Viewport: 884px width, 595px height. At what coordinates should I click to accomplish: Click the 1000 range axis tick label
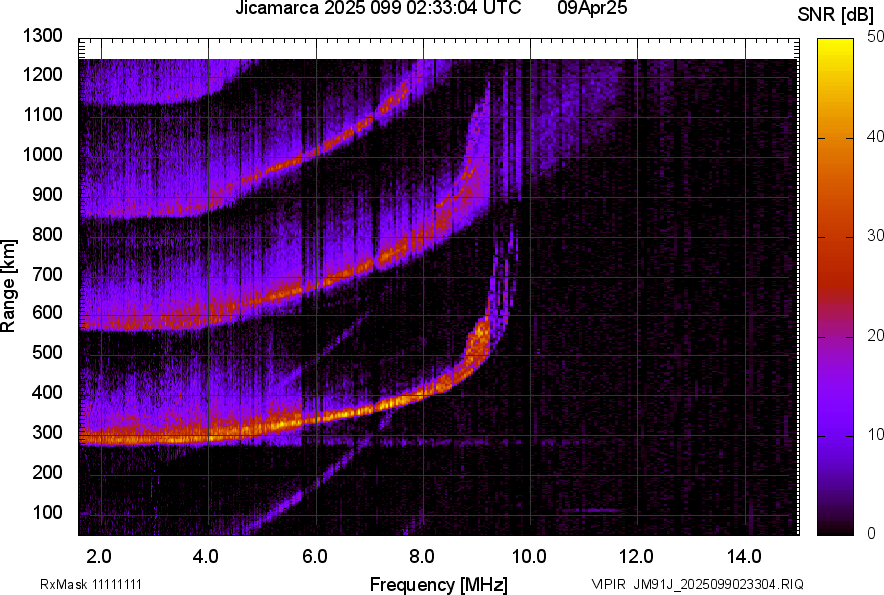[45, 154]
